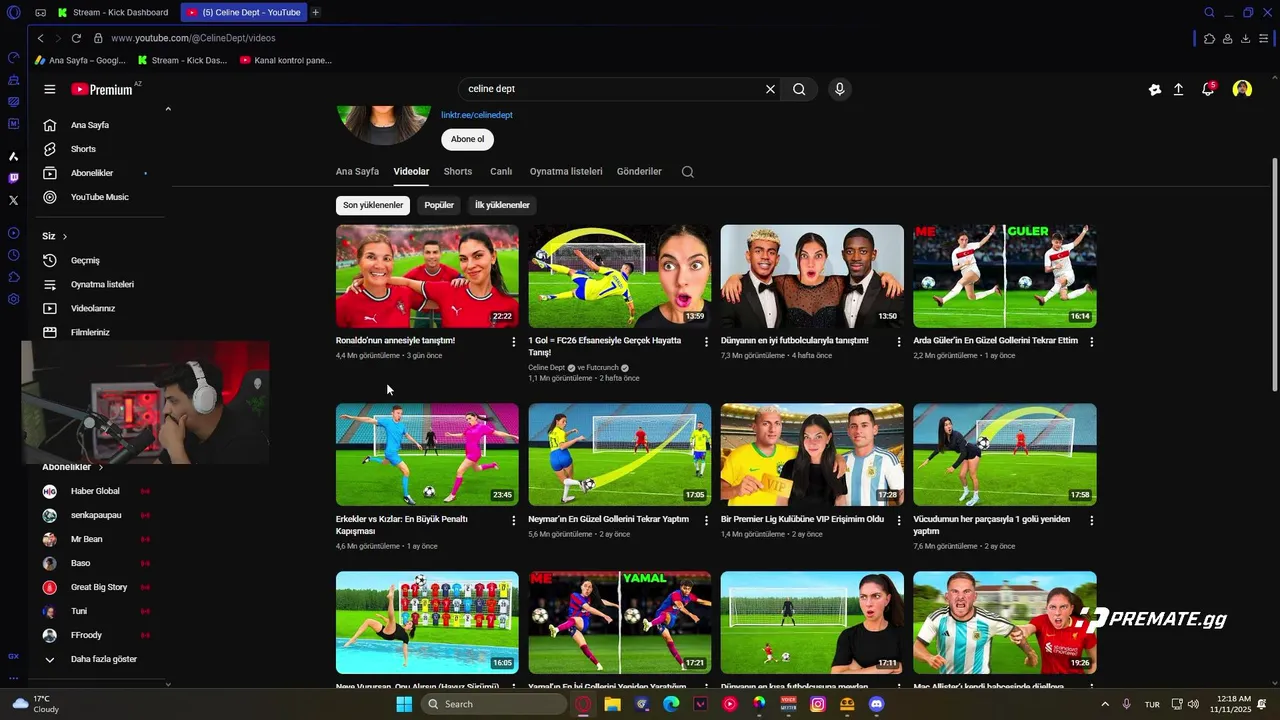Expand the Abonelikler section heading
This screenshot has height=720, width=1280.
tap(72, 467)
